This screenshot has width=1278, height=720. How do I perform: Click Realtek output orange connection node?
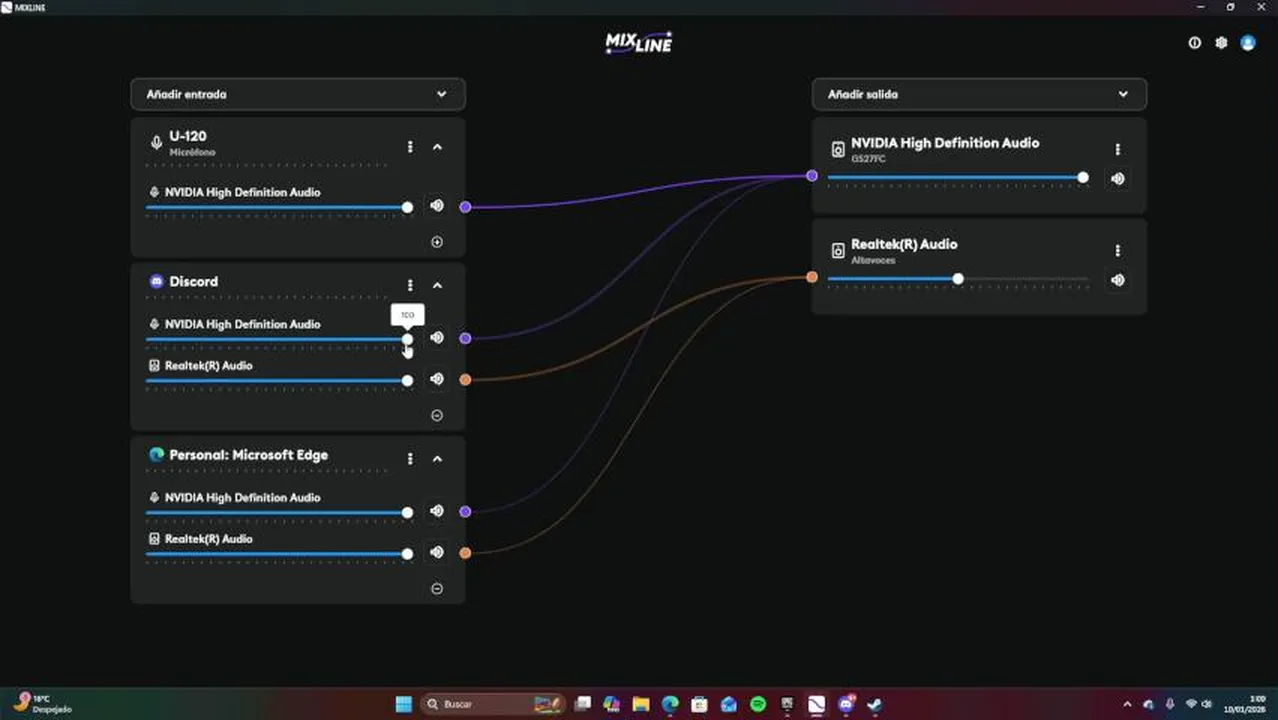click(x=812, y=277)
